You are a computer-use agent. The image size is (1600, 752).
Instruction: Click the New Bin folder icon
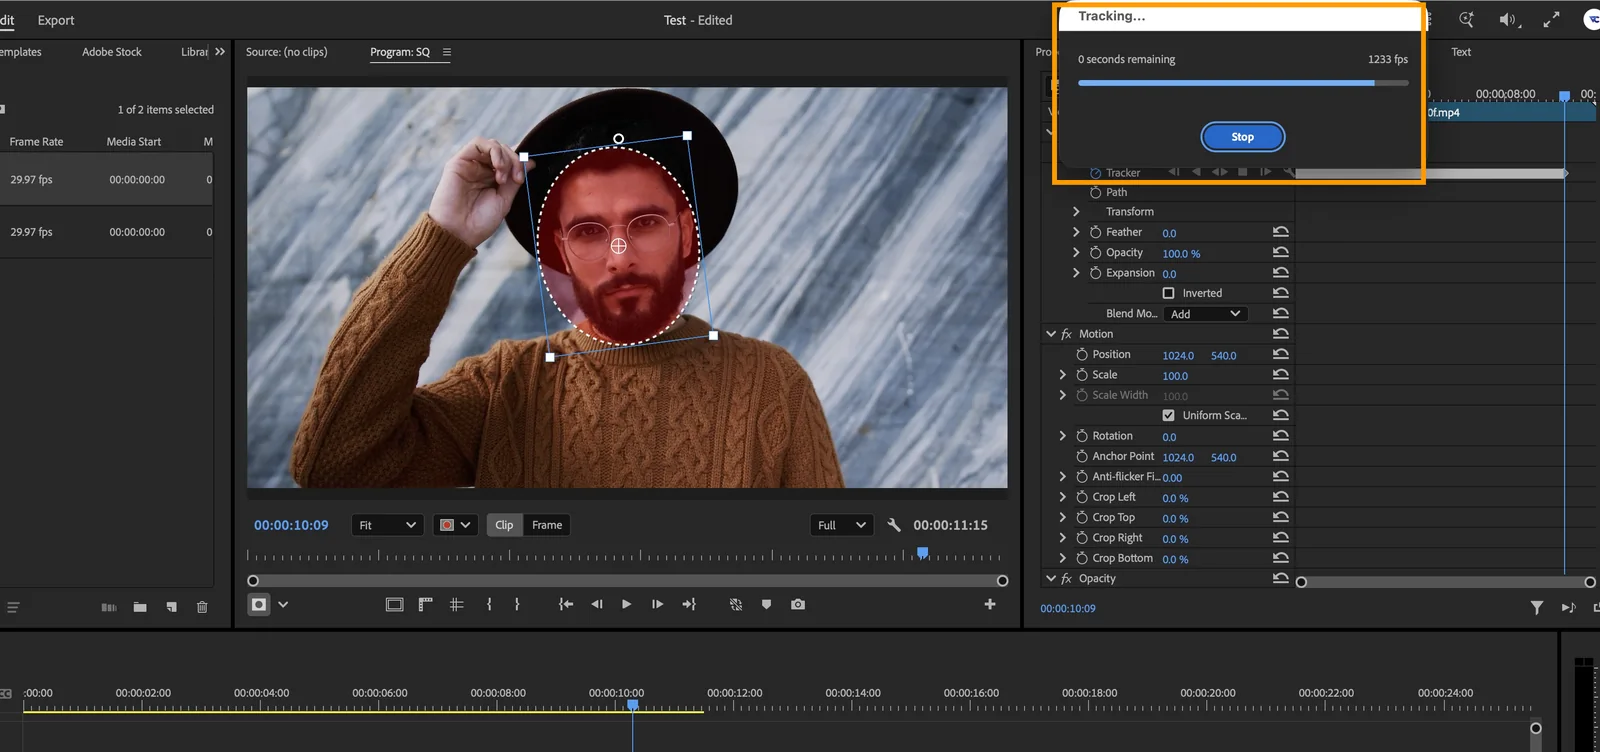(x=140, y=607)
